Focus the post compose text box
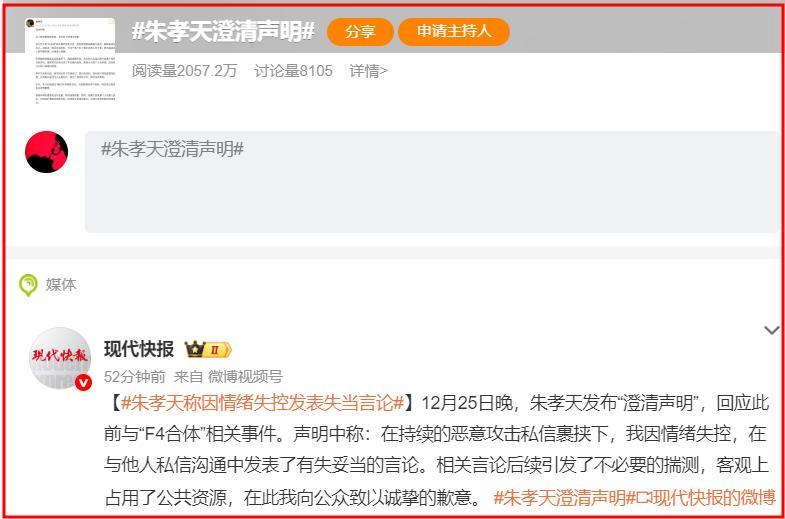The image size is (785, 519). (x=432, y=182)
